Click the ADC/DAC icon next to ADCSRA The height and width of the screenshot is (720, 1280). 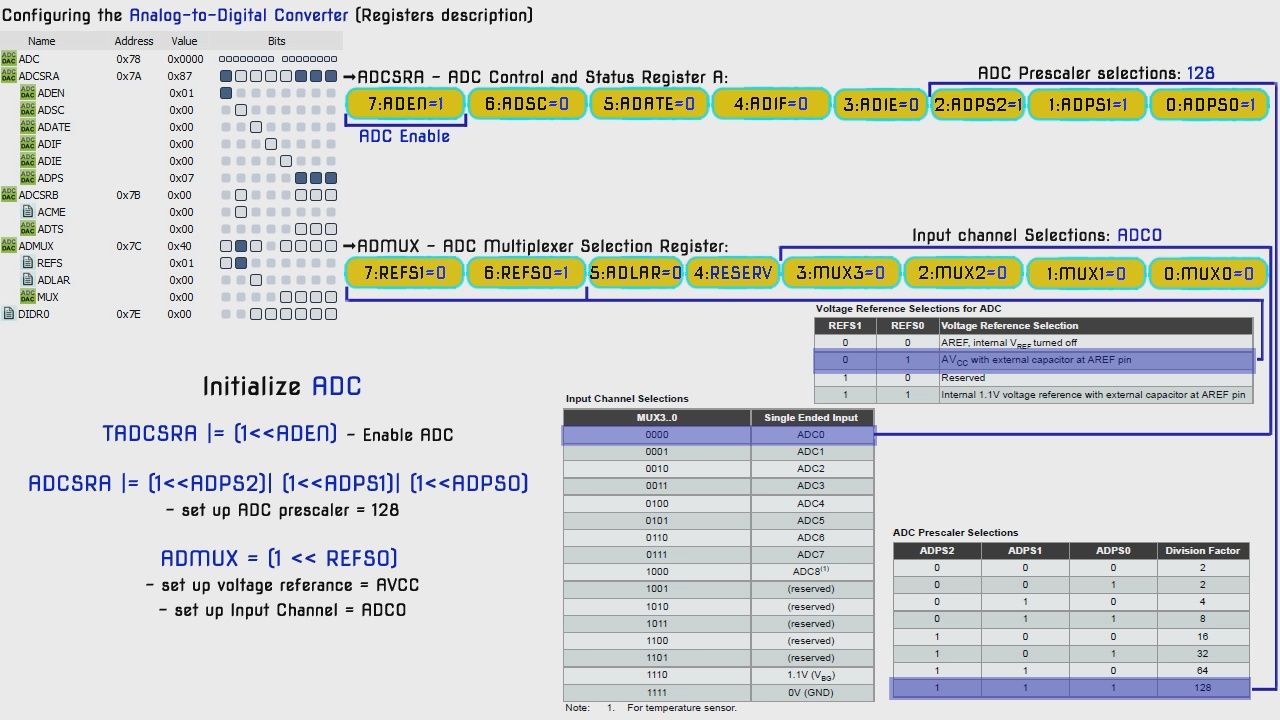click(x=9, y=76)
